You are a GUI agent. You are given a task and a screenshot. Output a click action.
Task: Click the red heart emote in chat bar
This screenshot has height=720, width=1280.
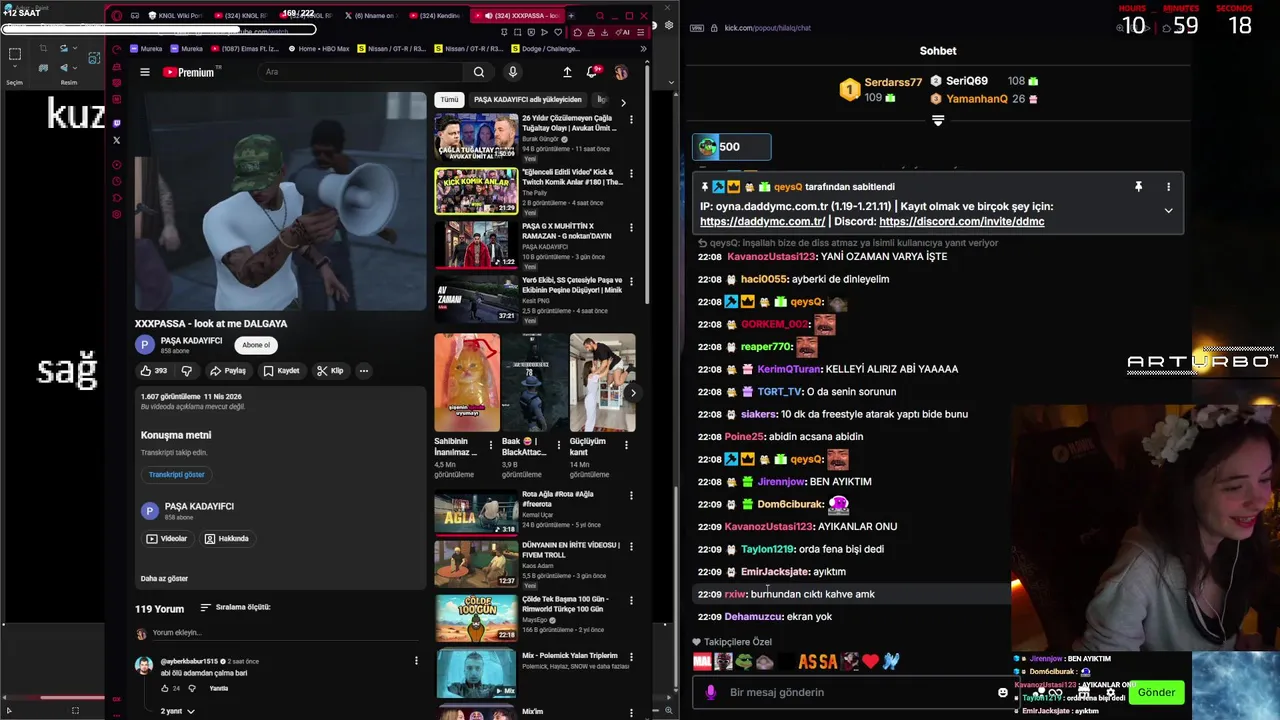click(870, 661)
